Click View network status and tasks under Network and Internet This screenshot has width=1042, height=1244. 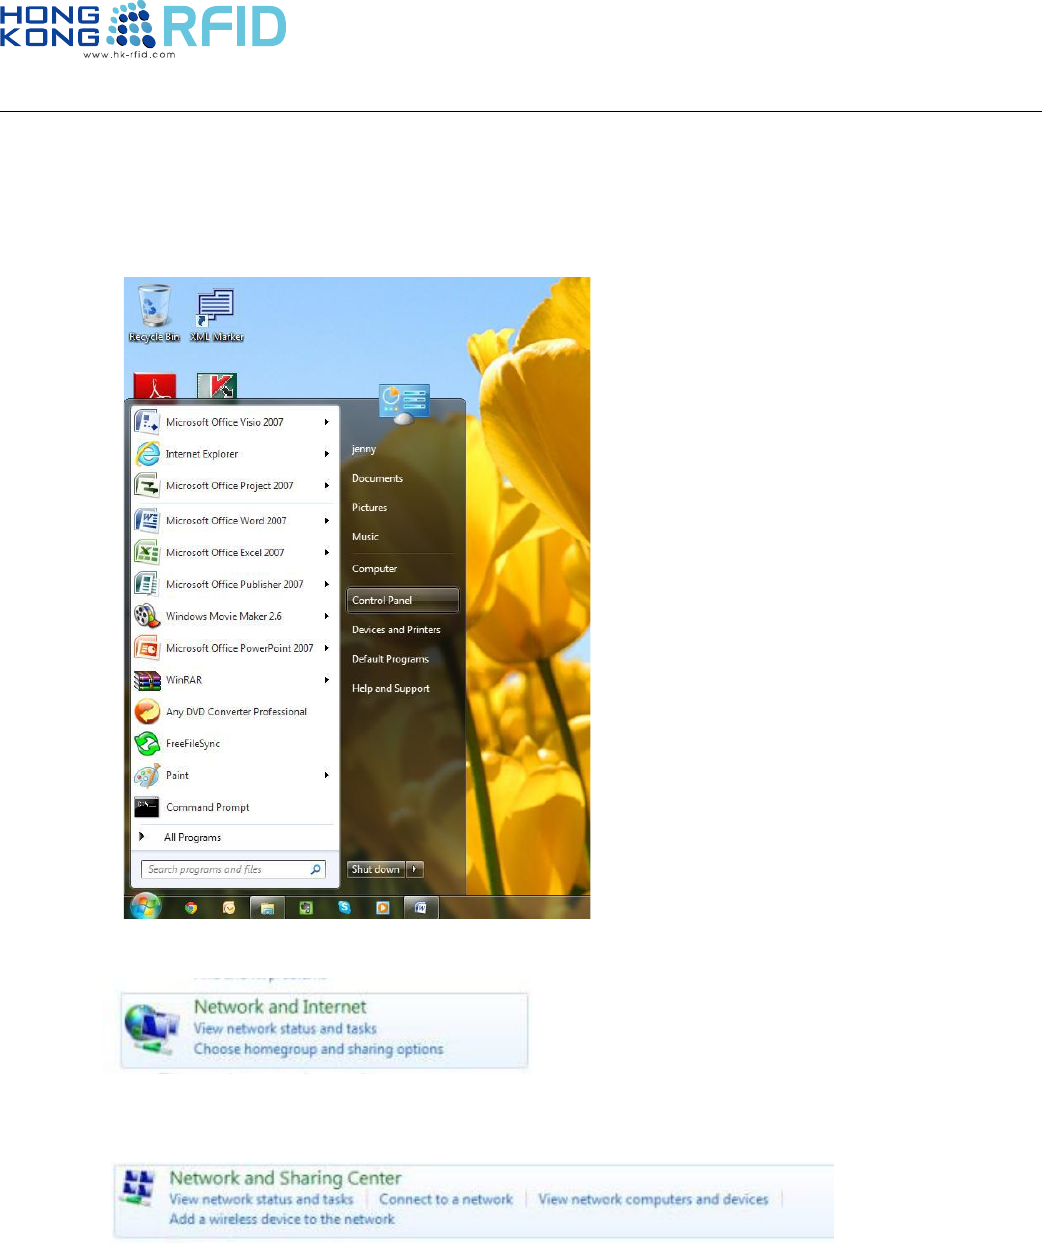pyautogui.click(x=285, y=1029)
